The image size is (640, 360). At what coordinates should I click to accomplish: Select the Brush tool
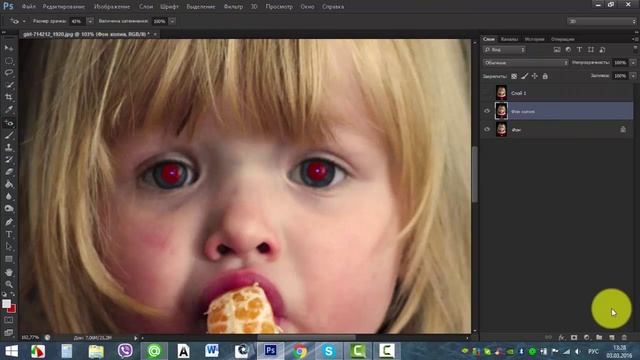pos(9,135)
